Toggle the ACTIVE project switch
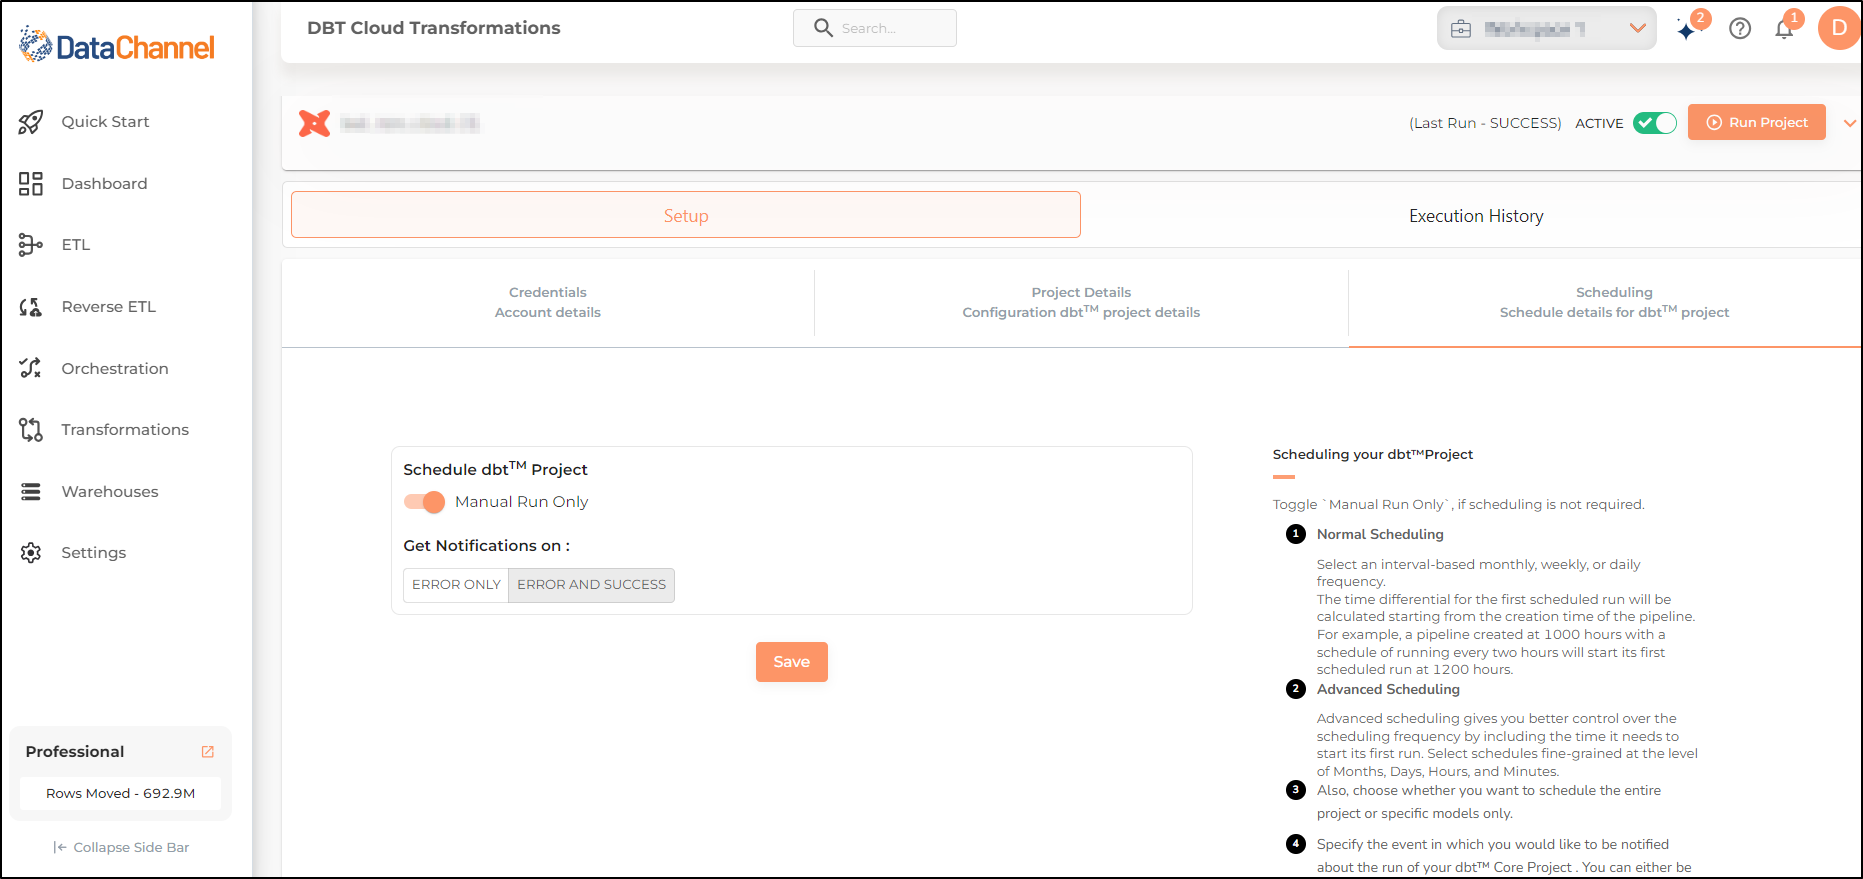The width and height of the screenshot is (1863, 879). click(1655, 123)
